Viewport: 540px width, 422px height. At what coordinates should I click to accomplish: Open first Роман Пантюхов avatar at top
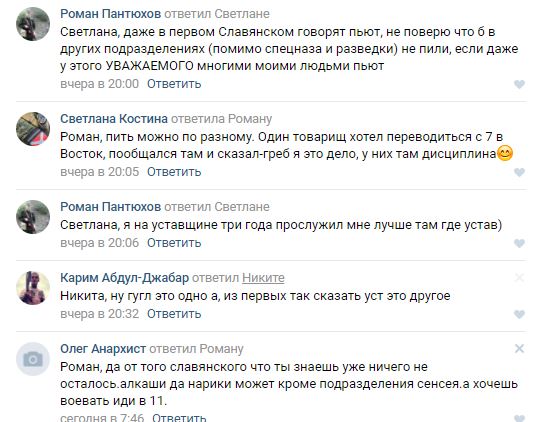point(33,24)
